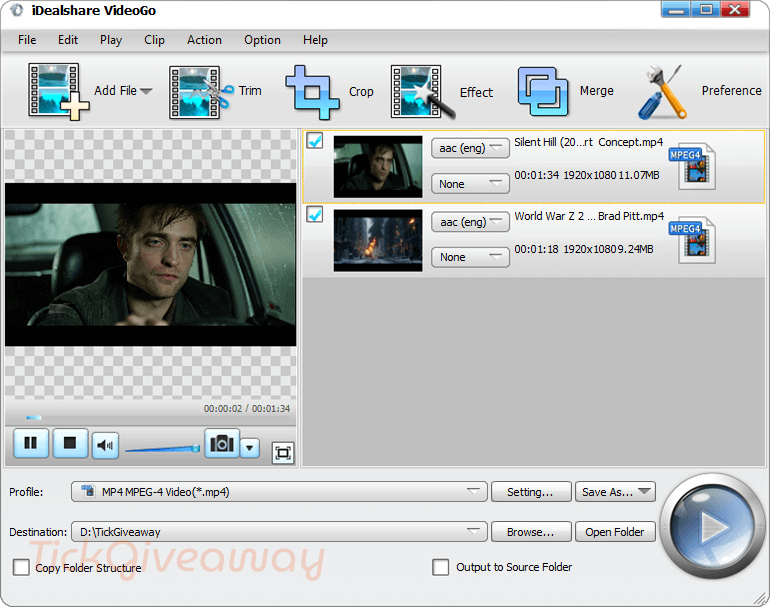Uncheck the Silent Hill video checkbox
The width and height of the screenshot is (770, 607).
[315, 141]
